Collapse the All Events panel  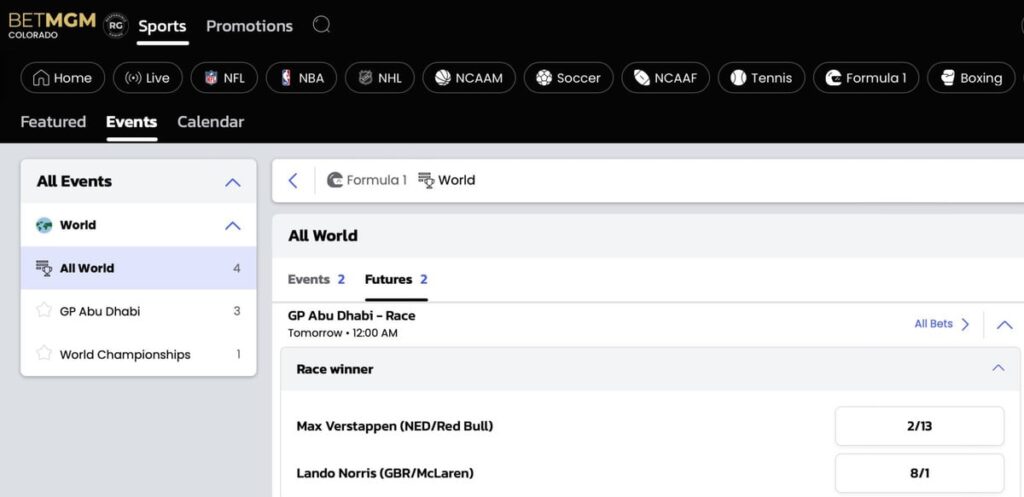(232, 182)
